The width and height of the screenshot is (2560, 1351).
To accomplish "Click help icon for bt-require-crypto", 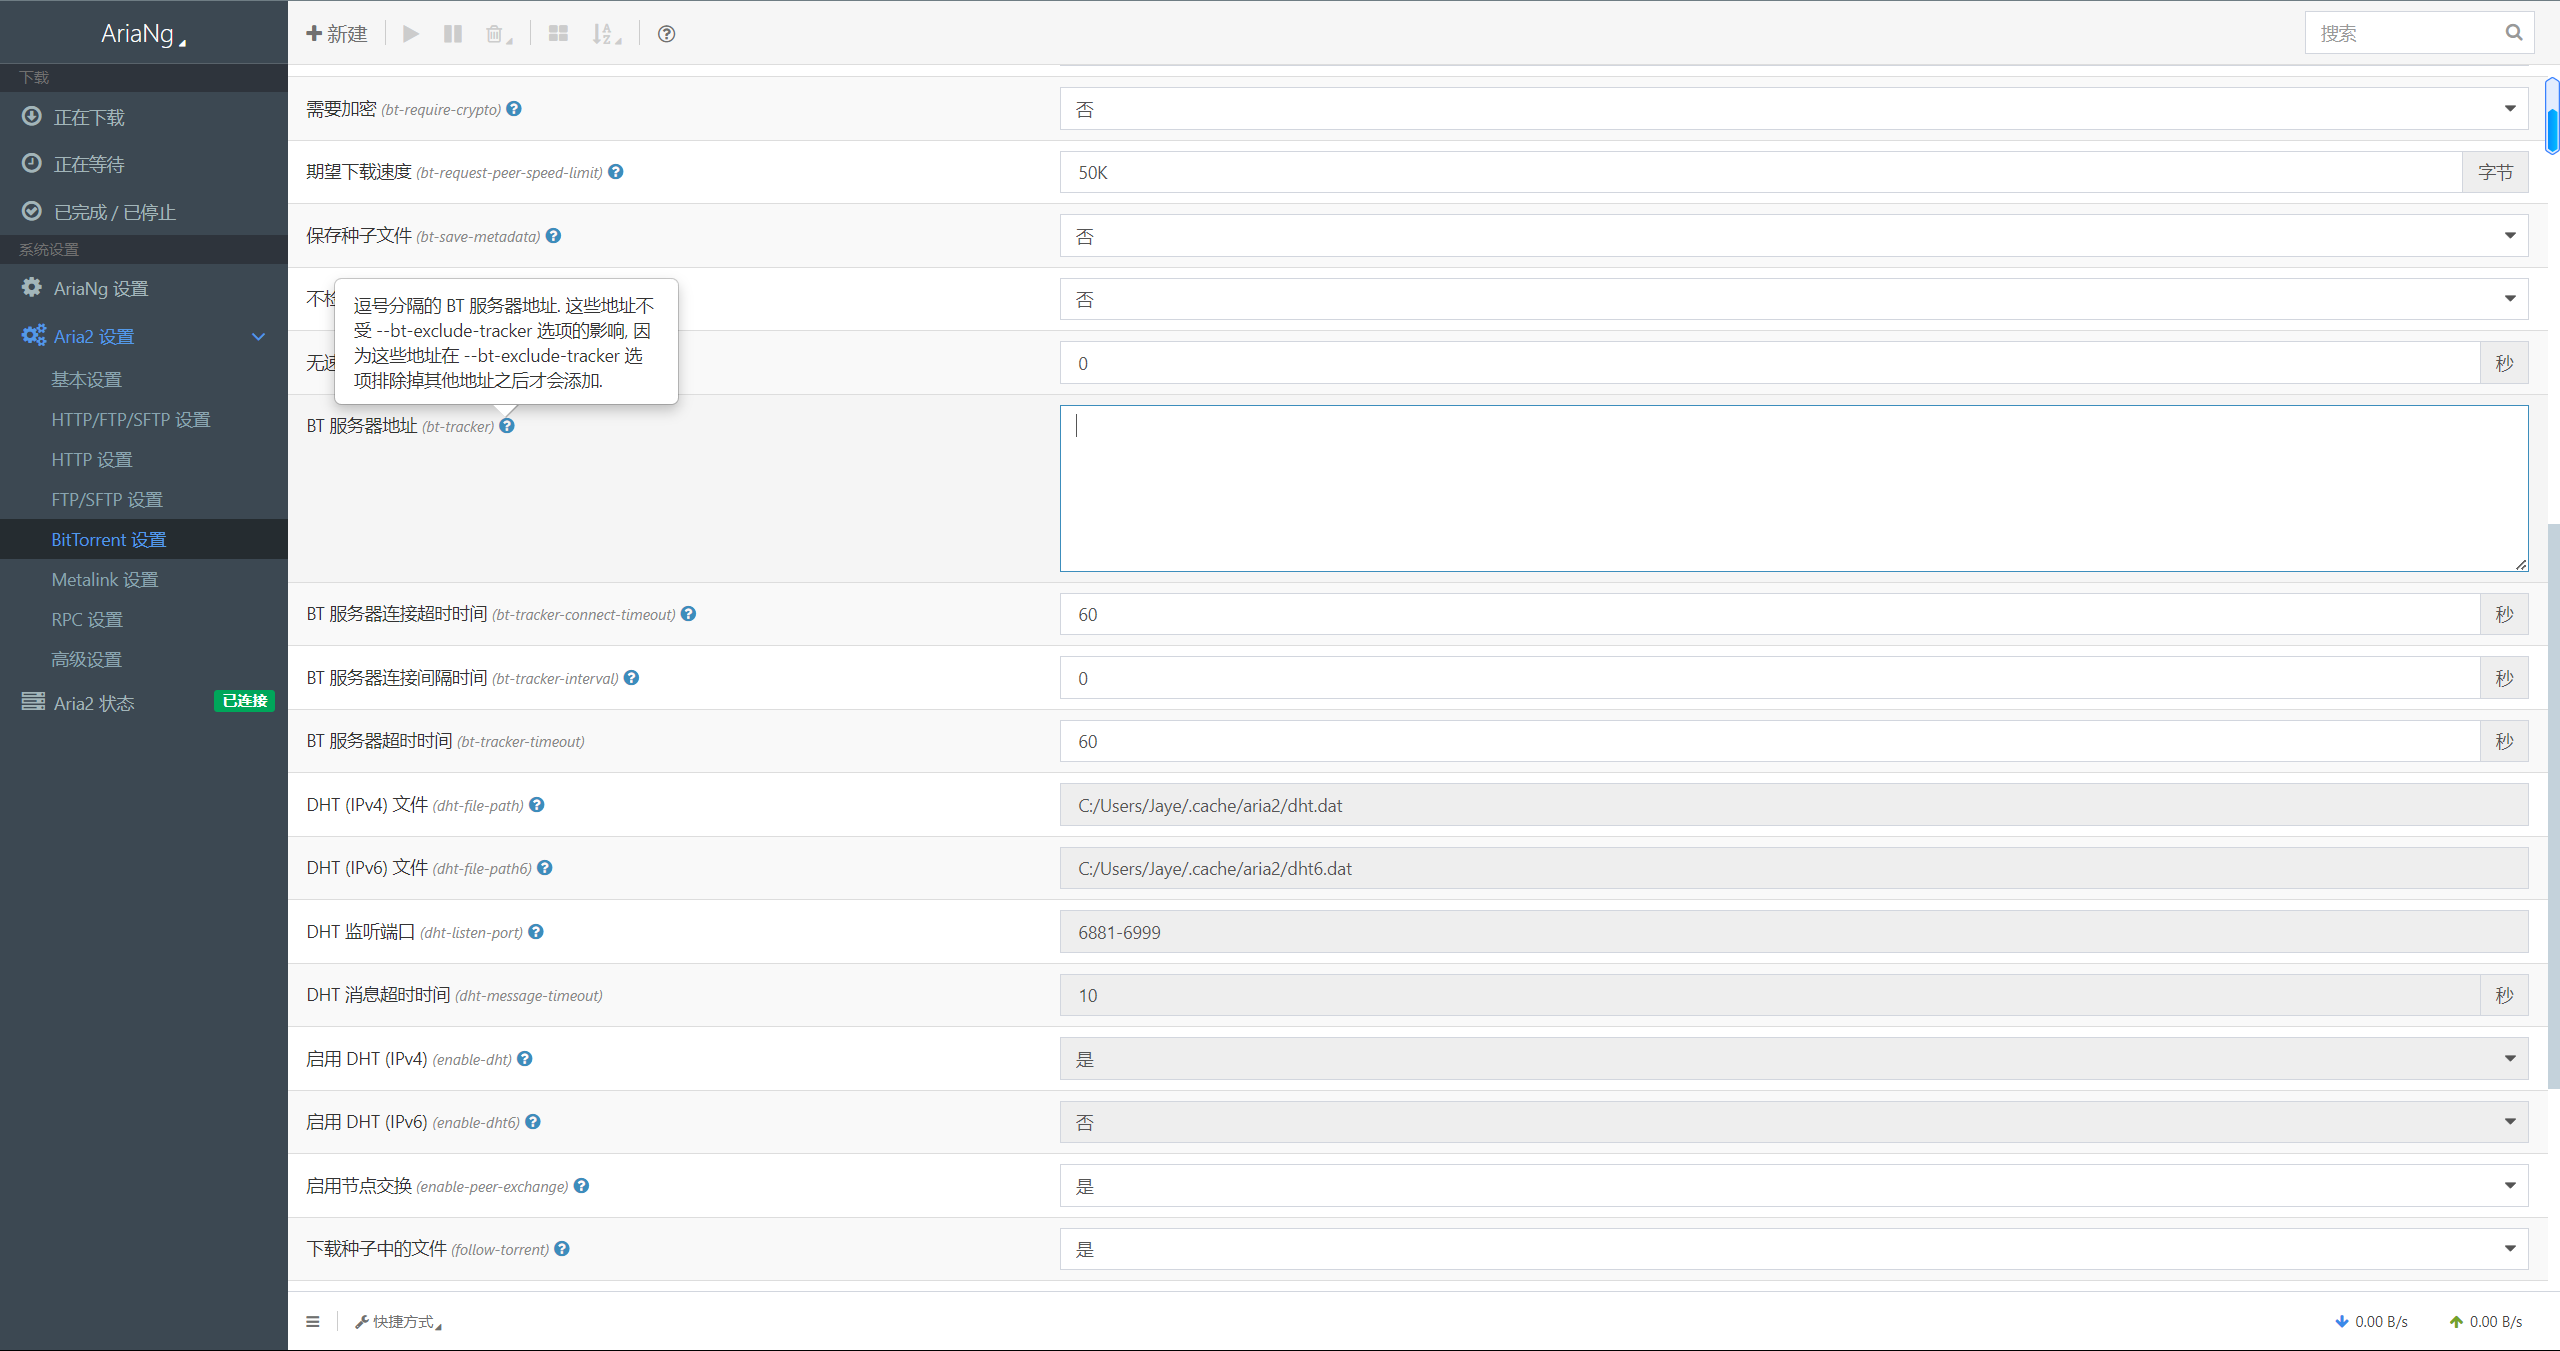I will coord(514,109).
